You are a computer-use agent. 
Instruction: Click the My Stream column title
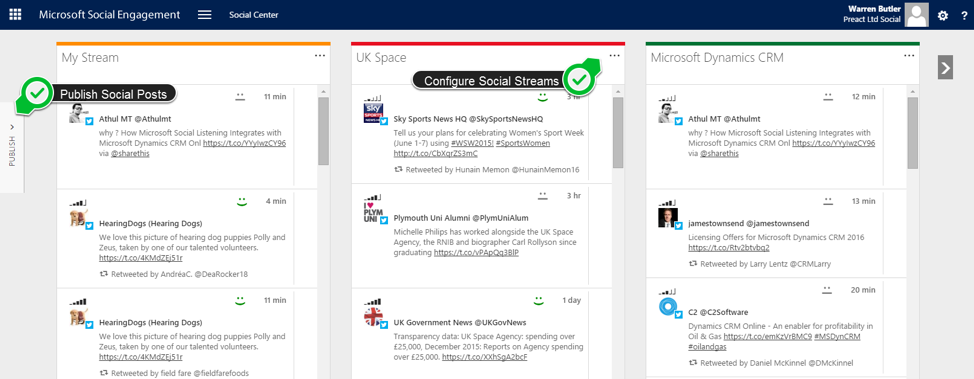90,58
